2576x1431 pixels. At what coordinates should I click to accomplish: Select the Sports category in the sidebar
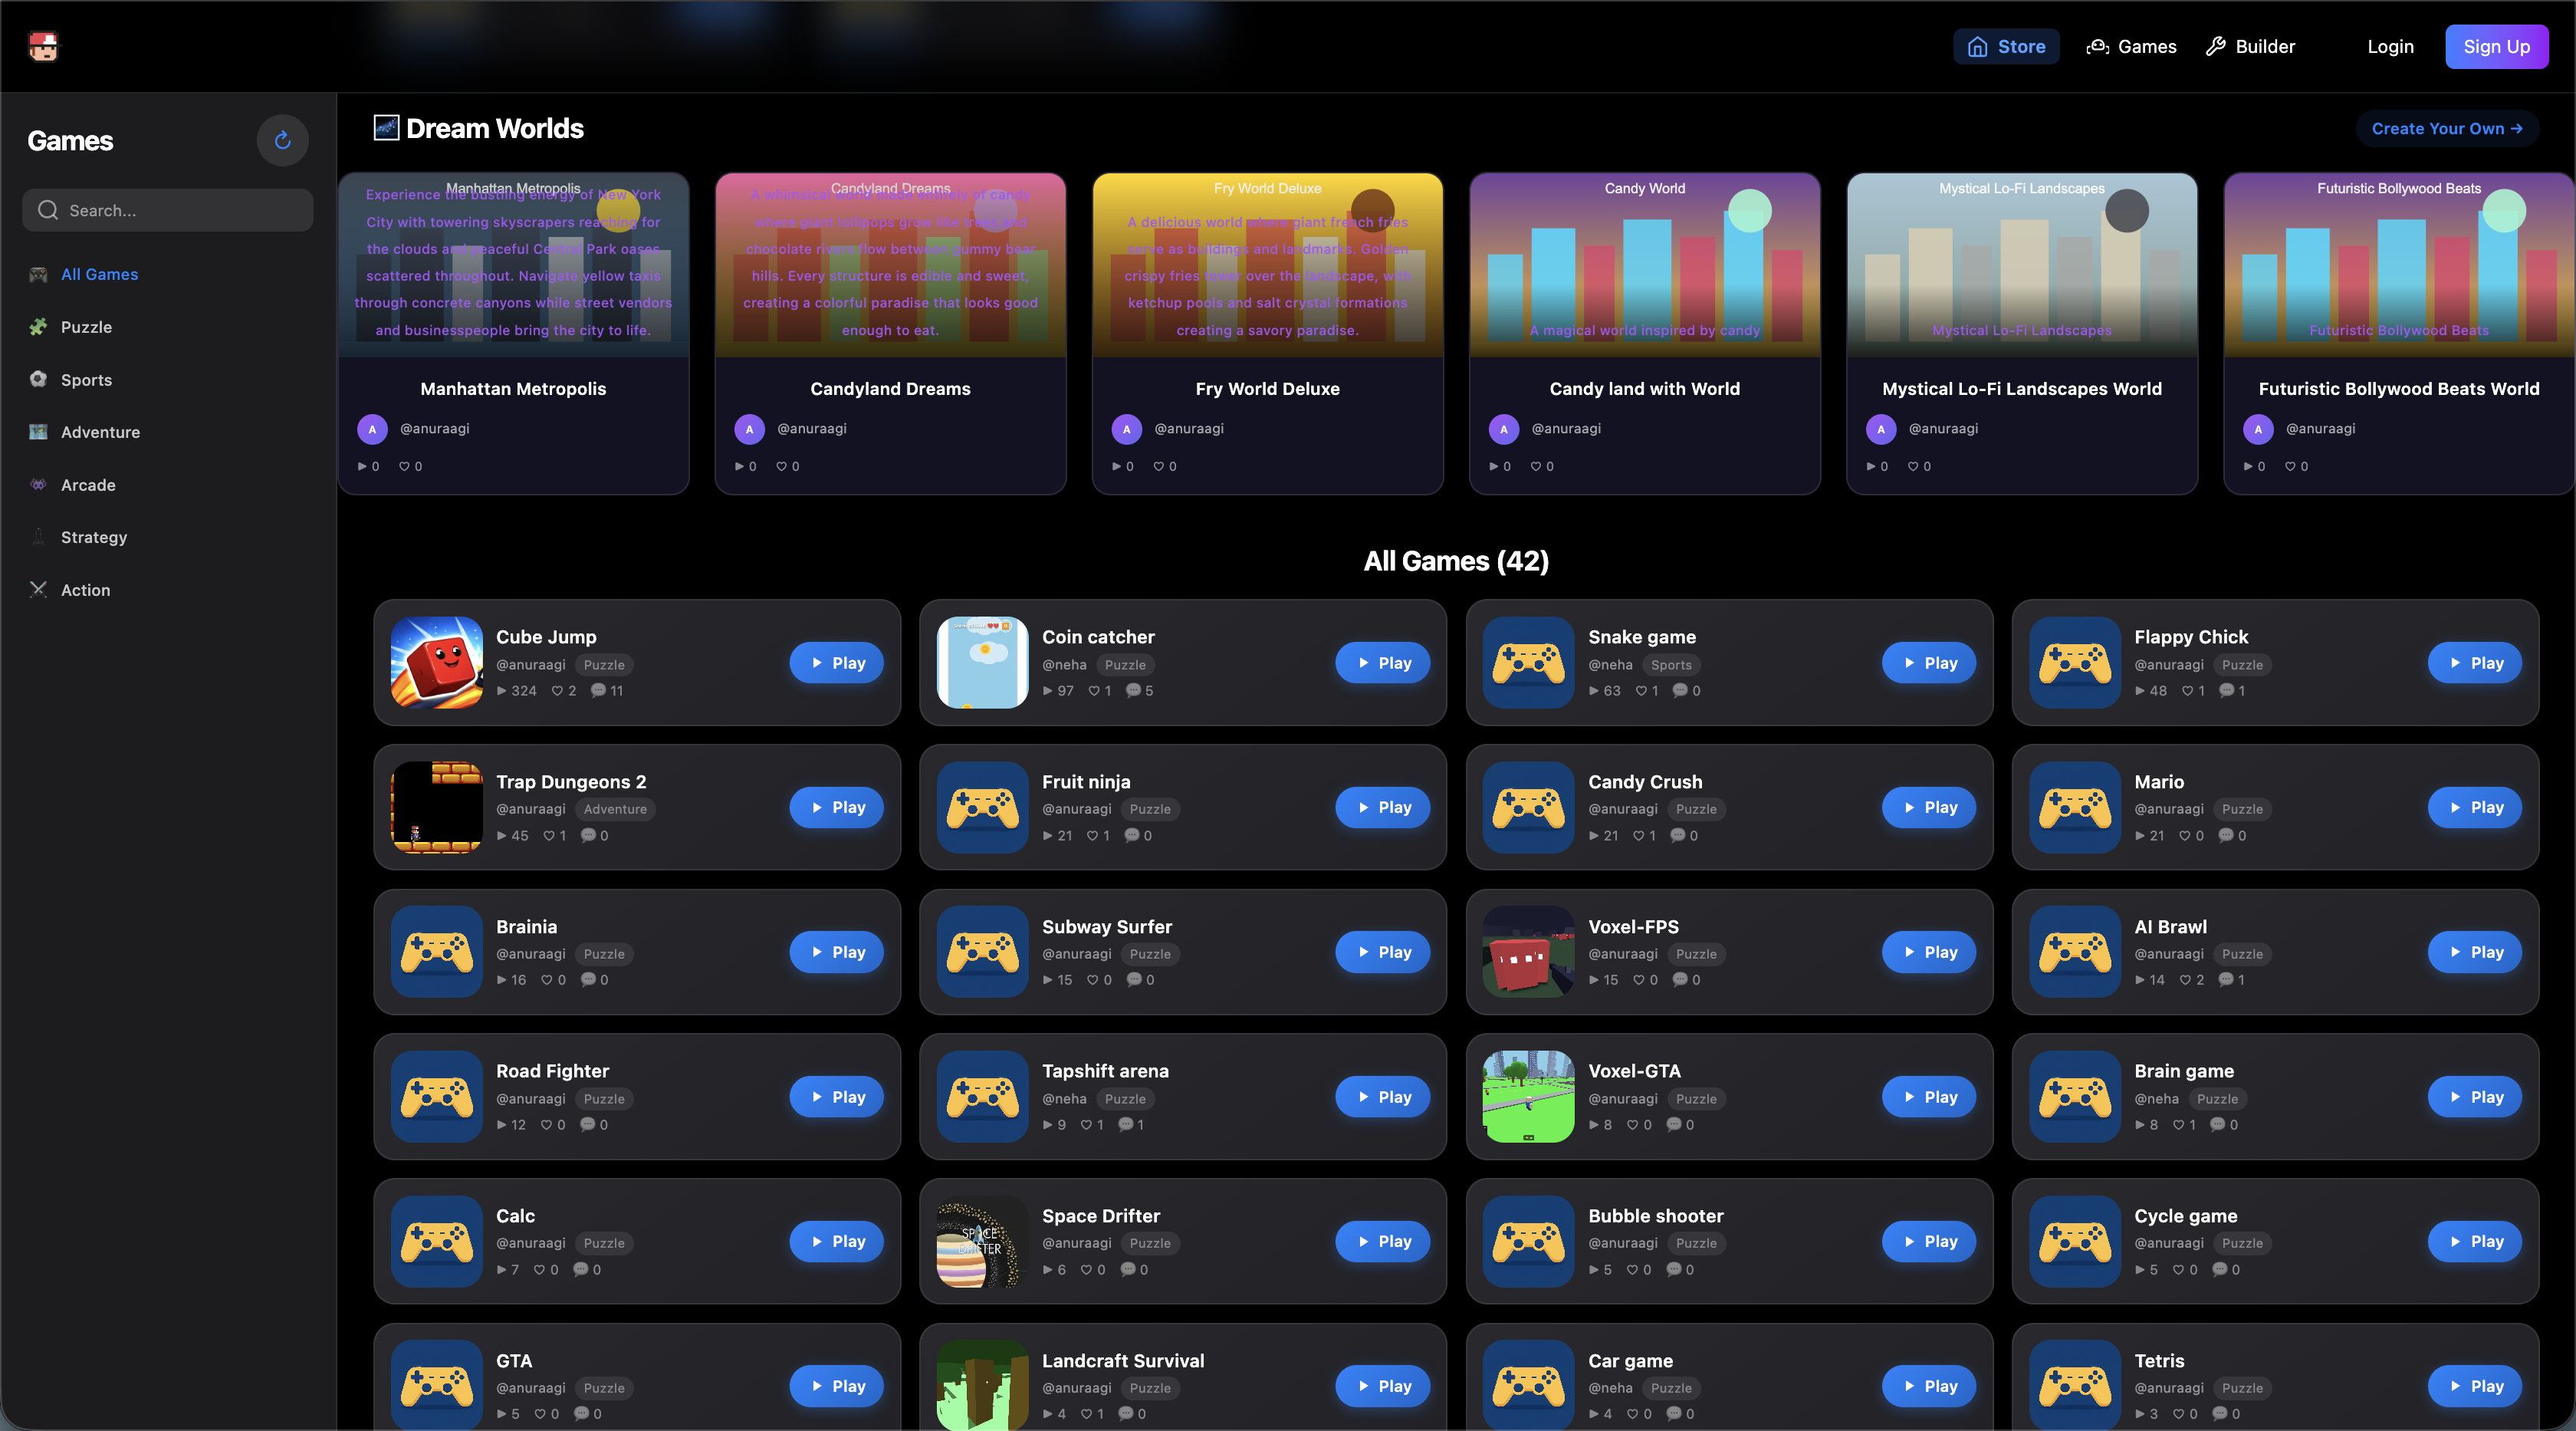[x=84, y=379]
